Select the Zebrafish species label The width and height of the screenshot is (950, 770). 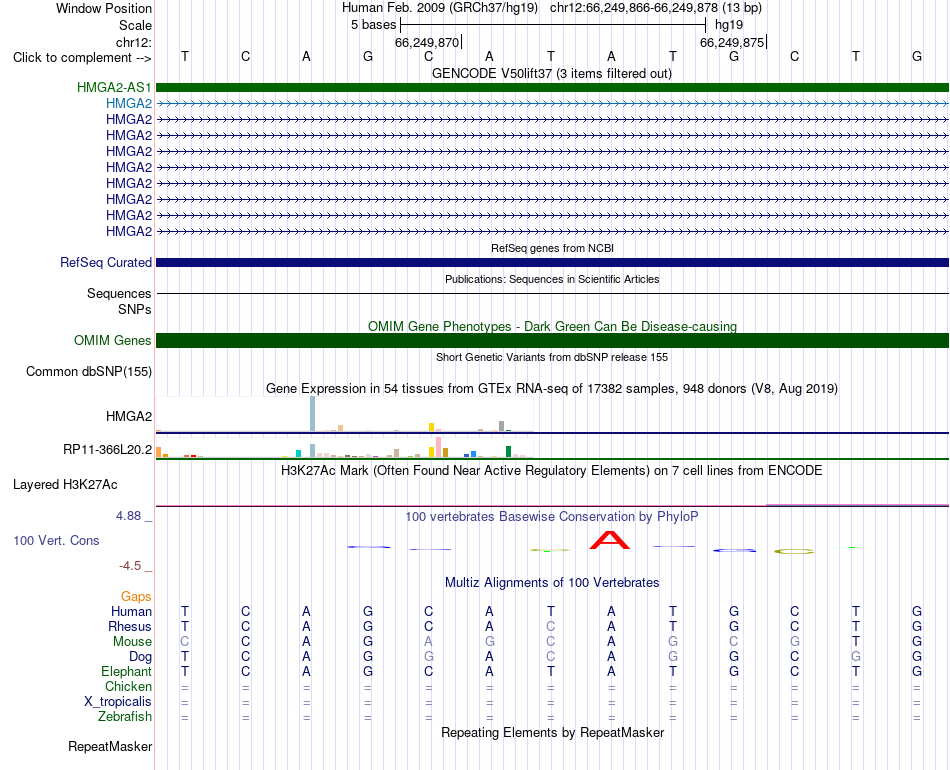point(125,716)
